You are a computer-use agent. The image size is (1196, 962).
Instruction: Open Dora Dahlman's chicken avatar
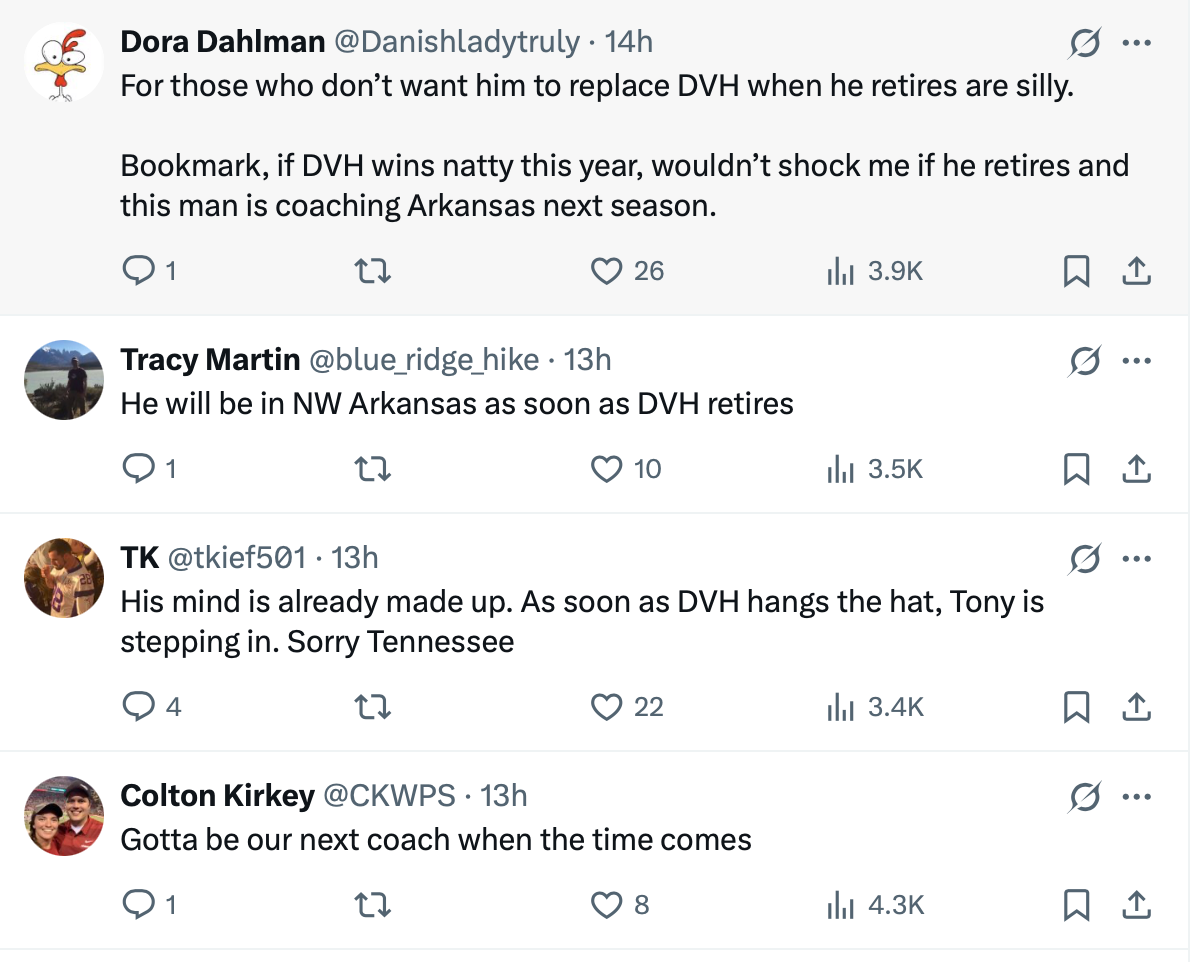pyautogui.click(x=64, y=62)
